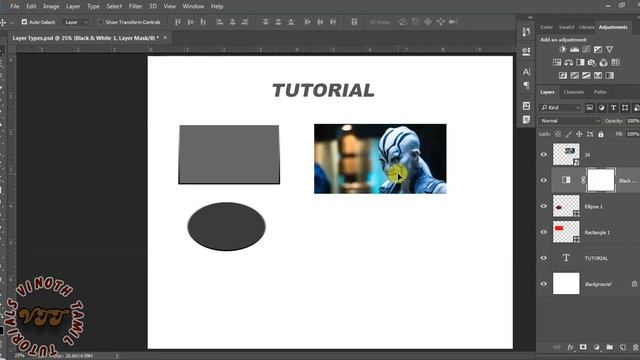This screenshot has height=360, width=640.
Task: Open the blending mode Normal dropdown
Action: [570, 121]
